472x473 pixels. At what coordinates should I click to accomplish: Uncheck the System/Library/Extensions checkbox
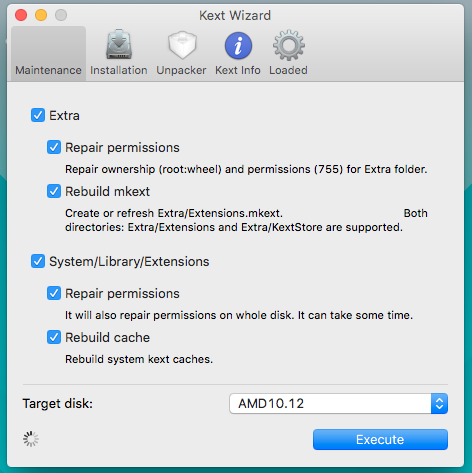click(38, 261)
